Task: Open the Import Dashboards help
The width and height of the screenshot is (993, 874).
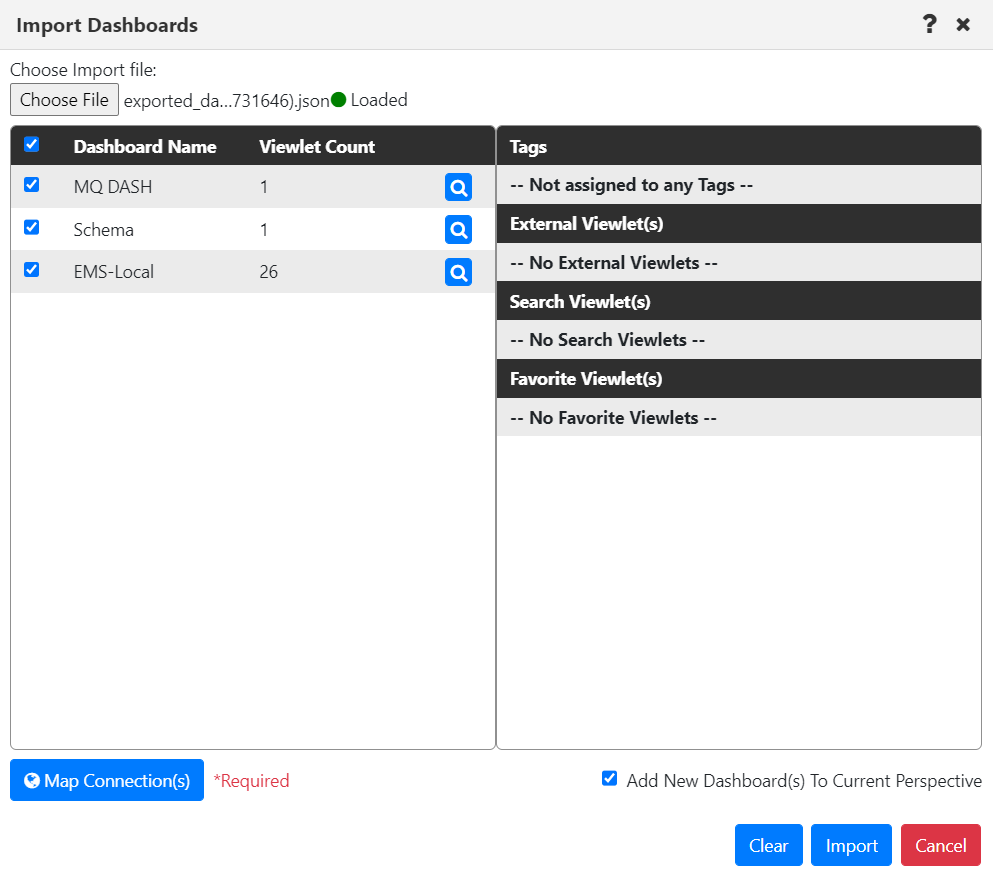Action: [x=929, y=24]
